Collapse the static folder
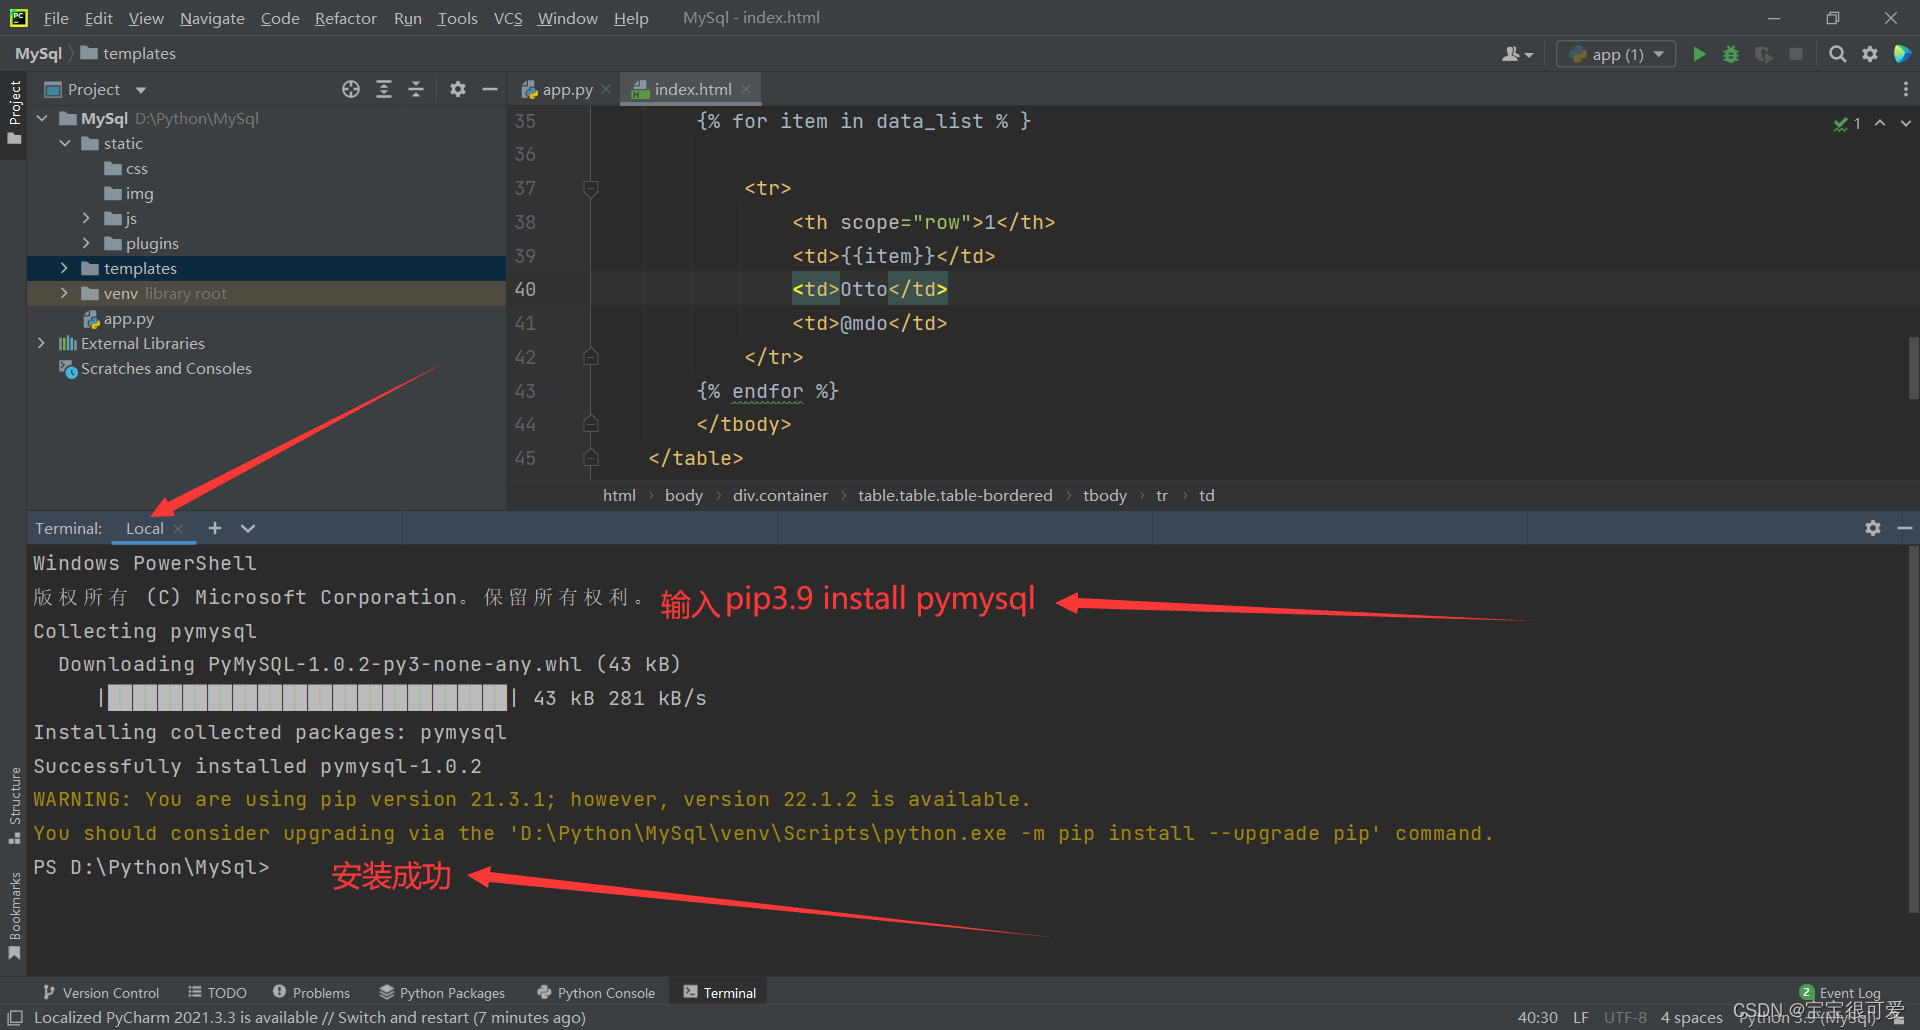Image resolution: width=1920 pixels, height=1030 pixels. pyautogui.click(x=64, y=143)
